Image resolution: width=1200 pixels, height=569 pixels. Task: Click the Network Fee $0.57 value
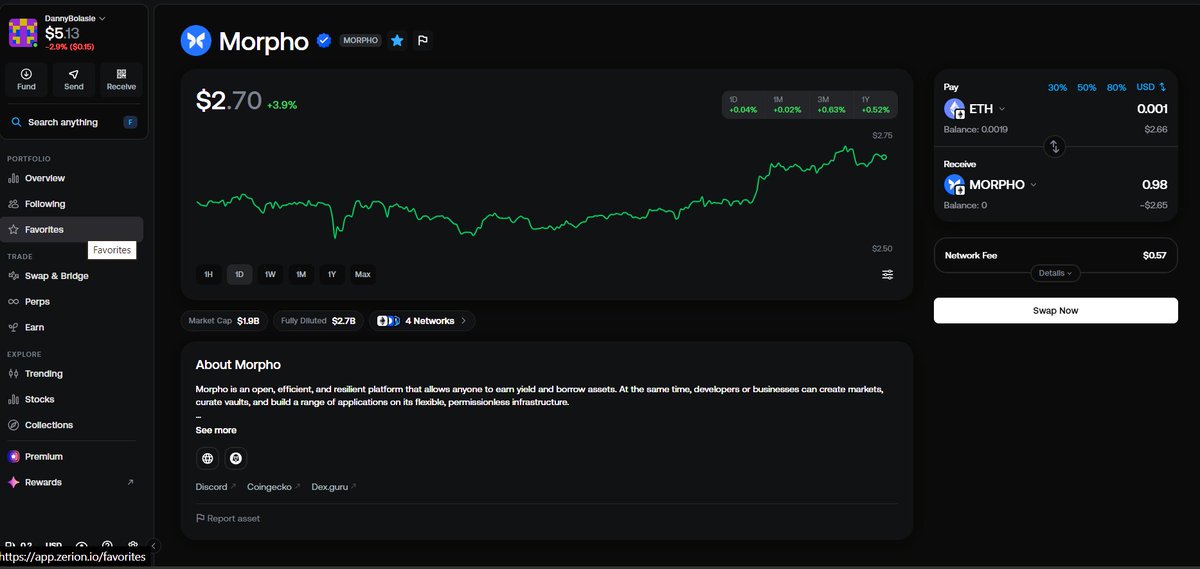1154,256
